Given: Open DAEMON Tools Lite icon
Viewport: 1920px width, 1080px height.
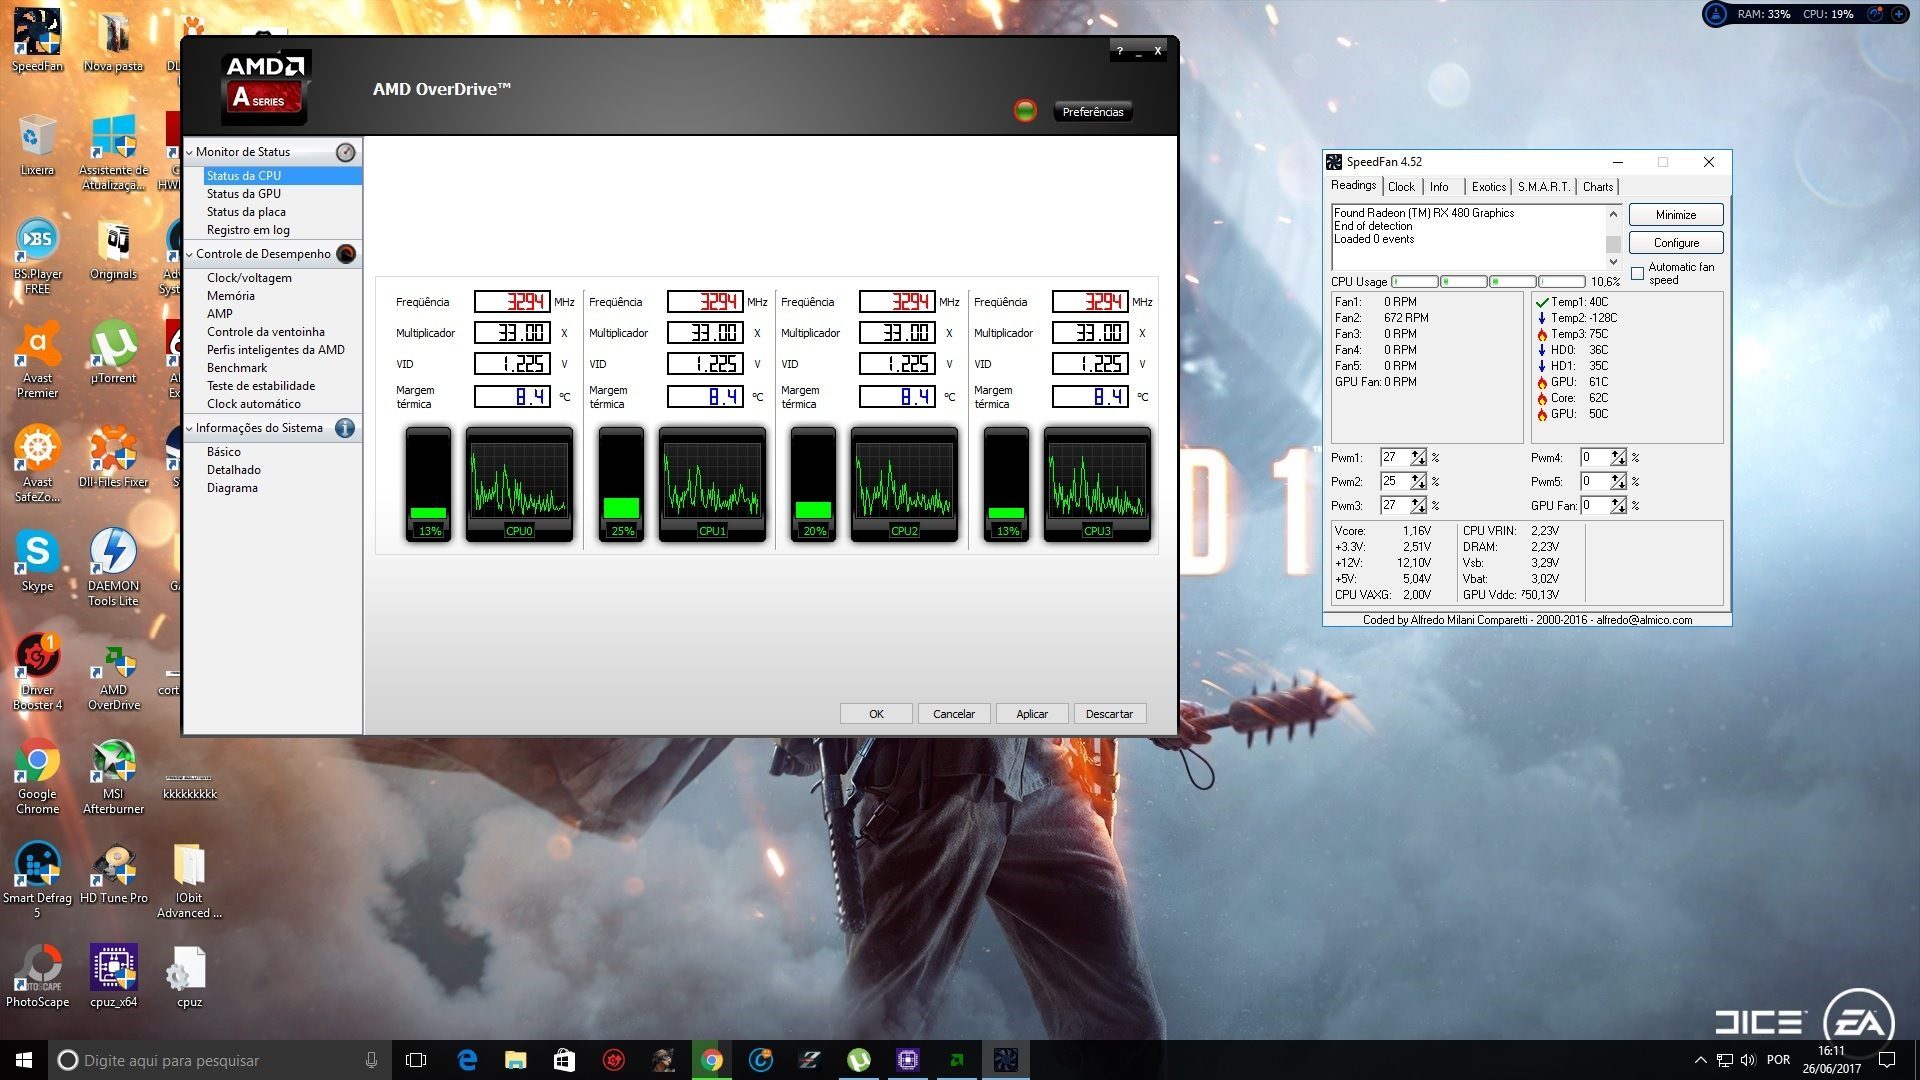Looking at the screenshot, I should 113,568.
